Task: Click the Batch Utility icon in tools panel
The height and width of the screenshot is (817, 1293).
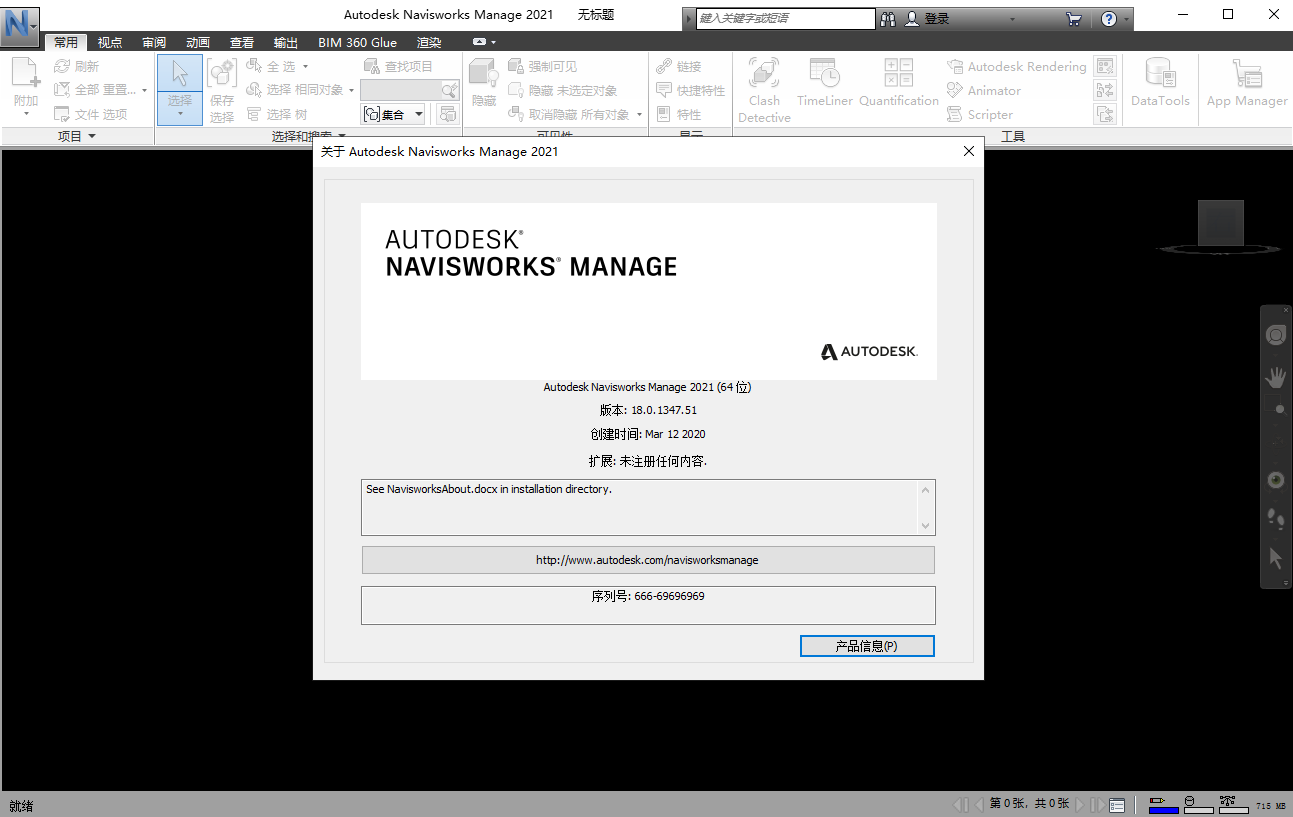Action: (x=1105, y=90)
